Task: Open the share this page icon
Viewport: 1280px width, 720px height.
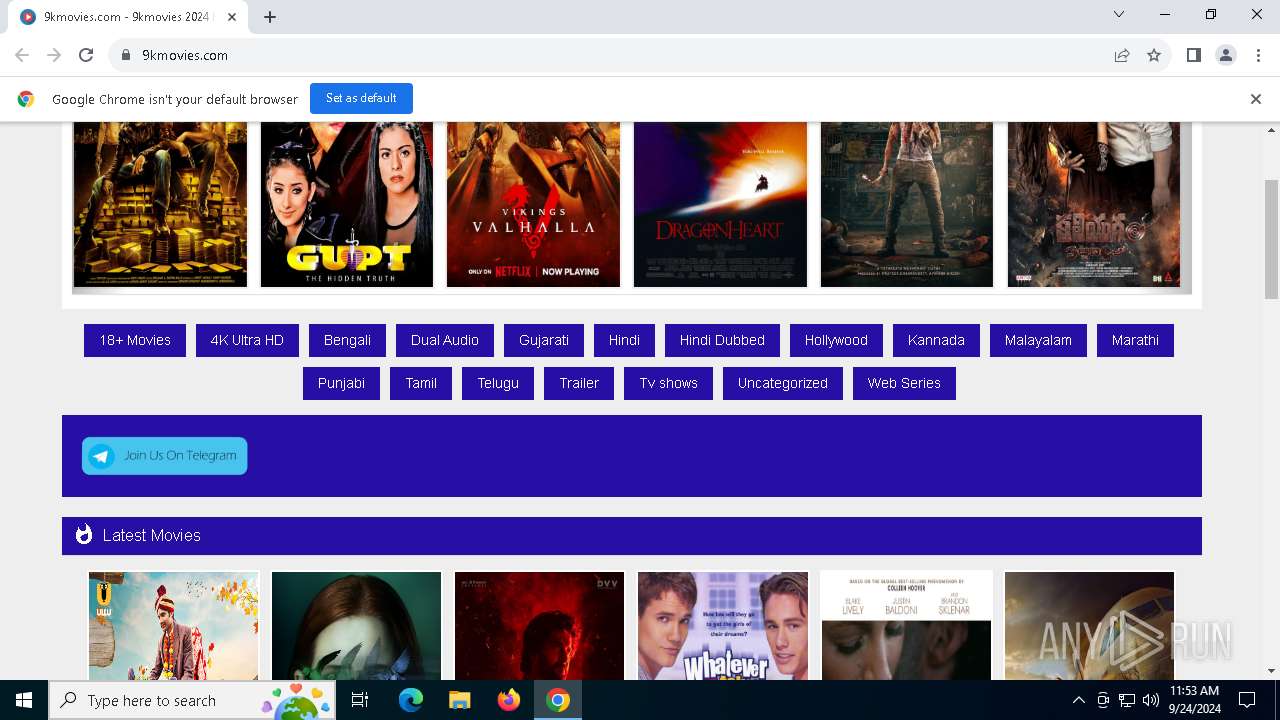Action: coord(1122,55)
